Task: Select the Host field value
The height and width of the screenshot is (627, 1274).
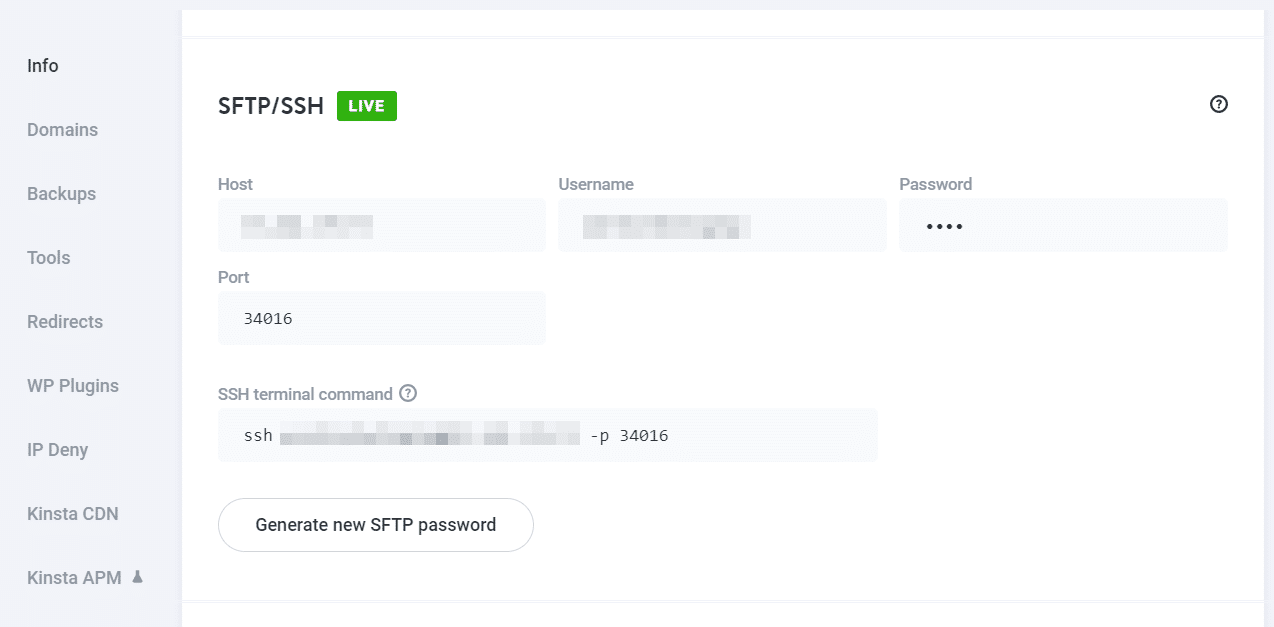Action: [x=381, y=225]
